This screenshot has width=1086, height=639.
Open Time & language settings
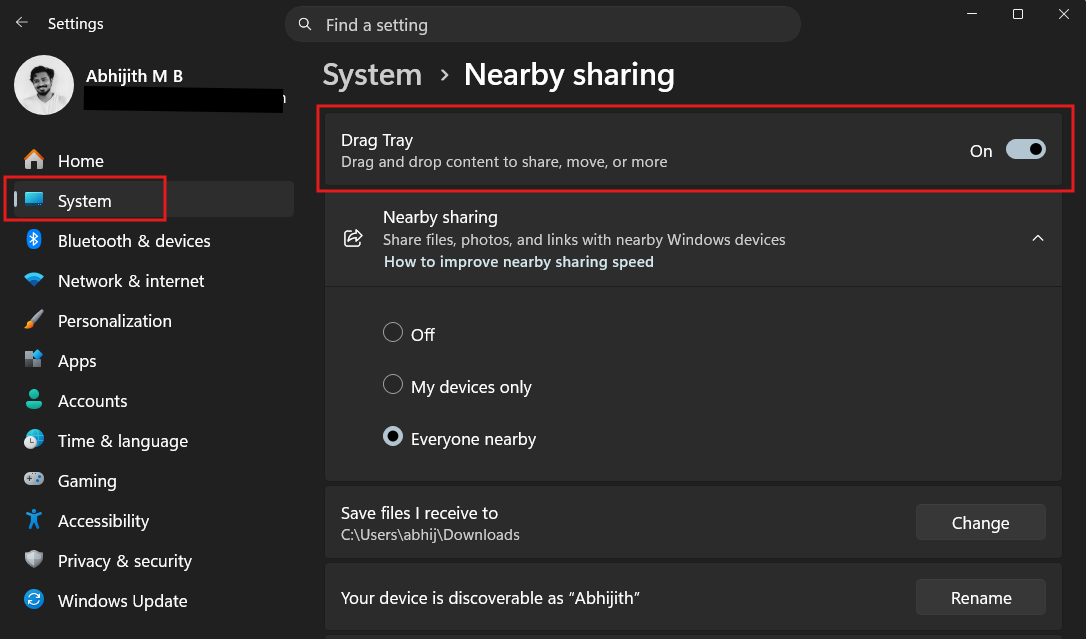point(122,440)
